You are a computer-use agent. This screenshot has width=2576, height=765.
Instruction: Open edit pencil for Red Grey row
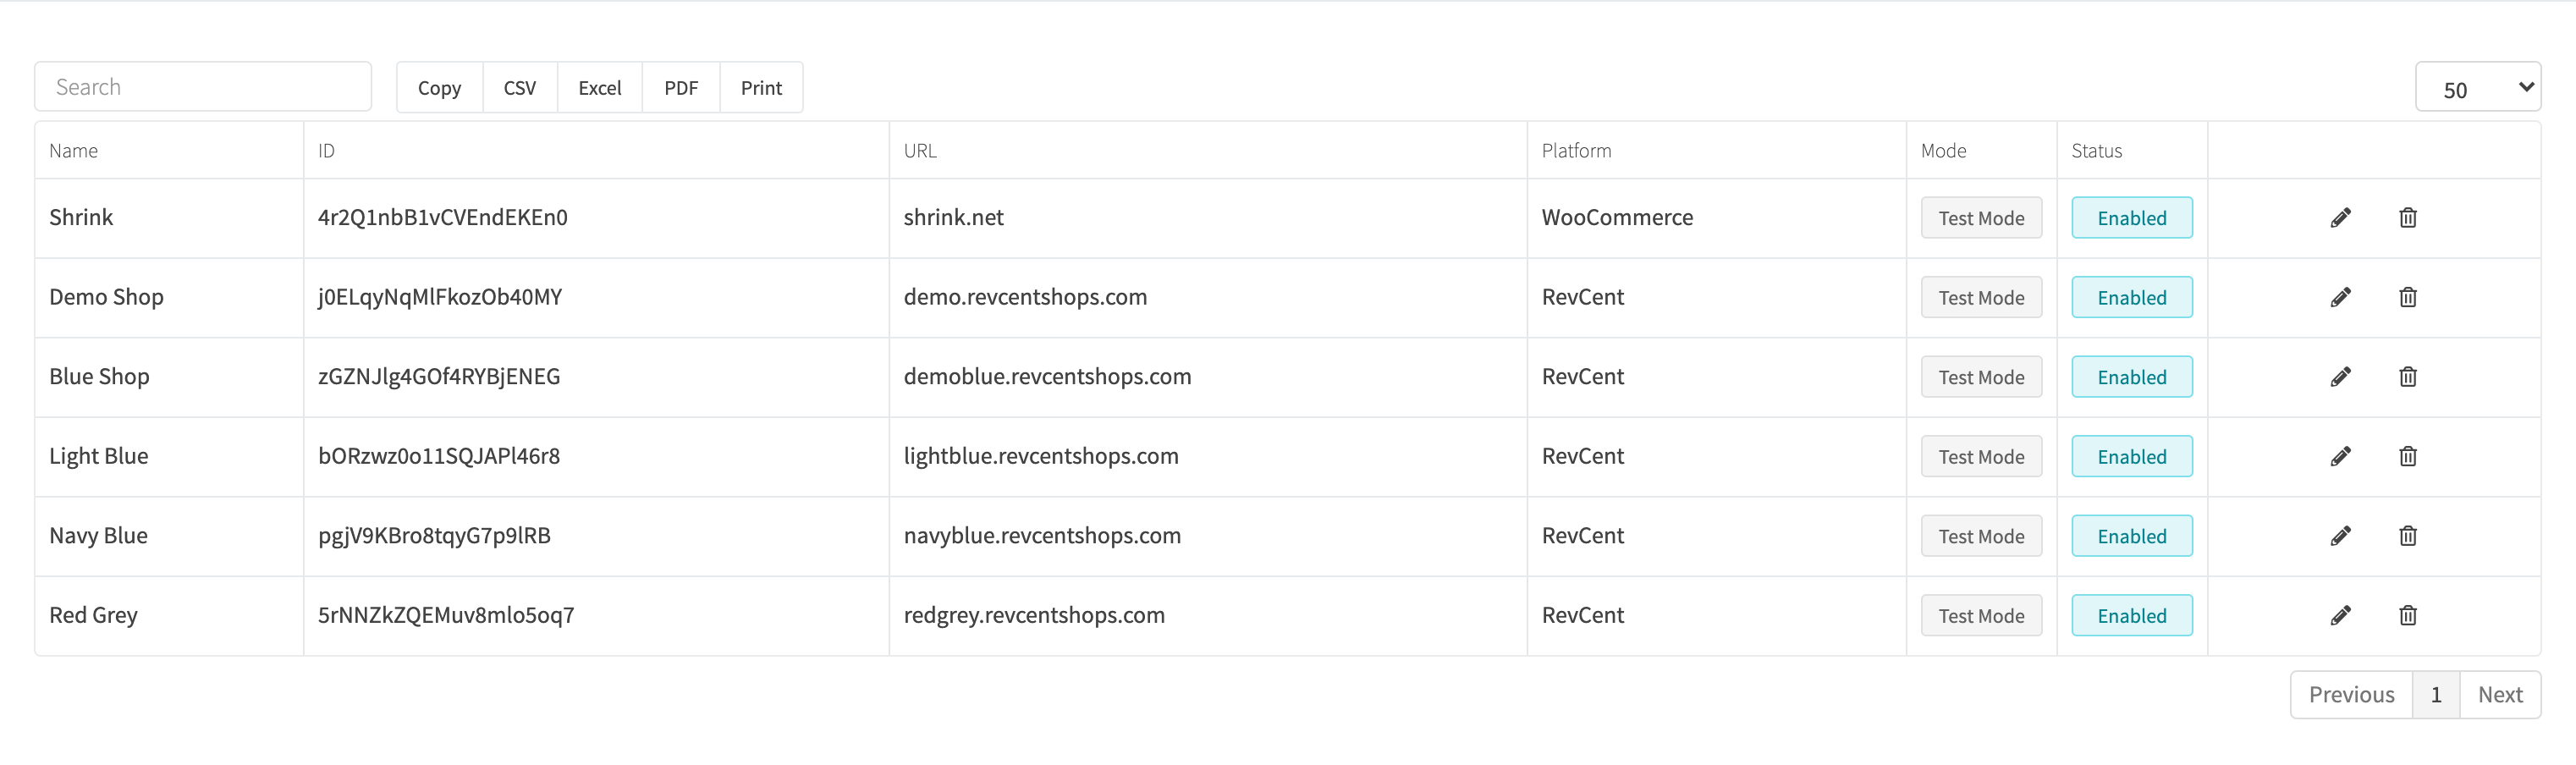point(2340,615)
